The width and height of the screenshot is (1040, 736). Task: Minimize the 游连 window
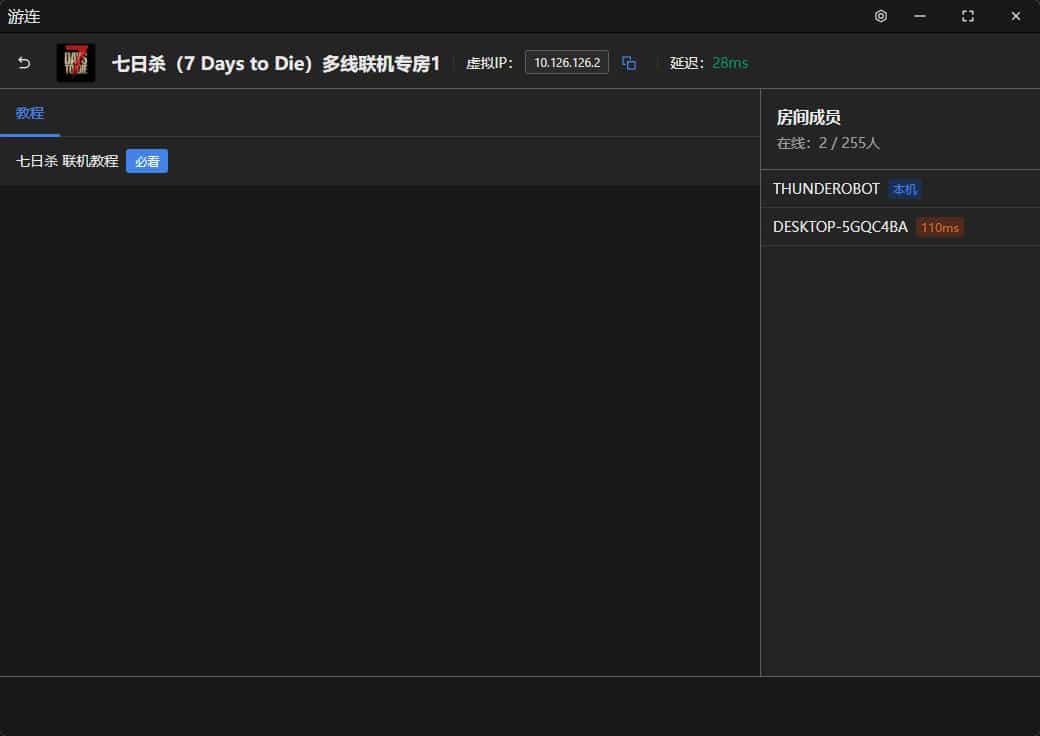(x=920, y=16)
